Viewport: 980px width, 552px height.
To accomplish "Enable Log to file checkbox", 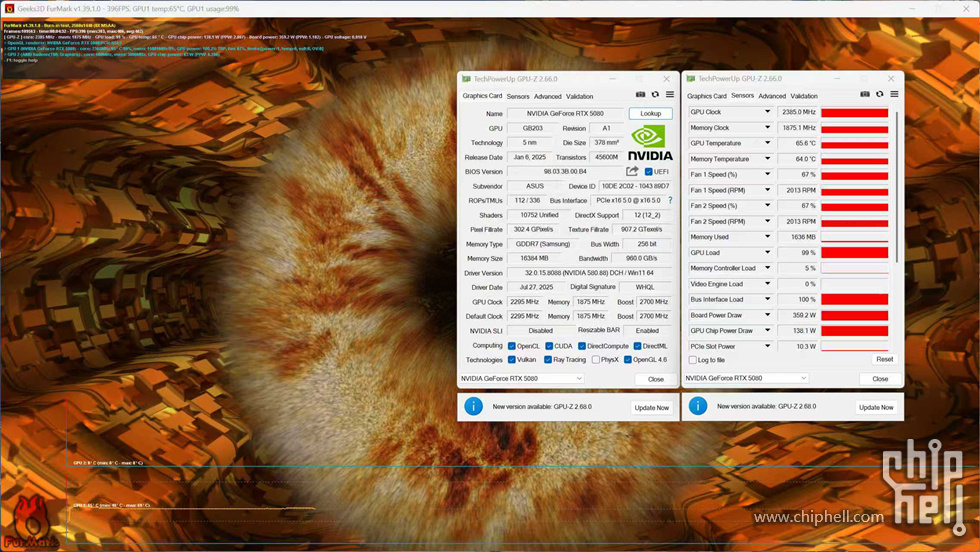I will (x=692, y=360).
